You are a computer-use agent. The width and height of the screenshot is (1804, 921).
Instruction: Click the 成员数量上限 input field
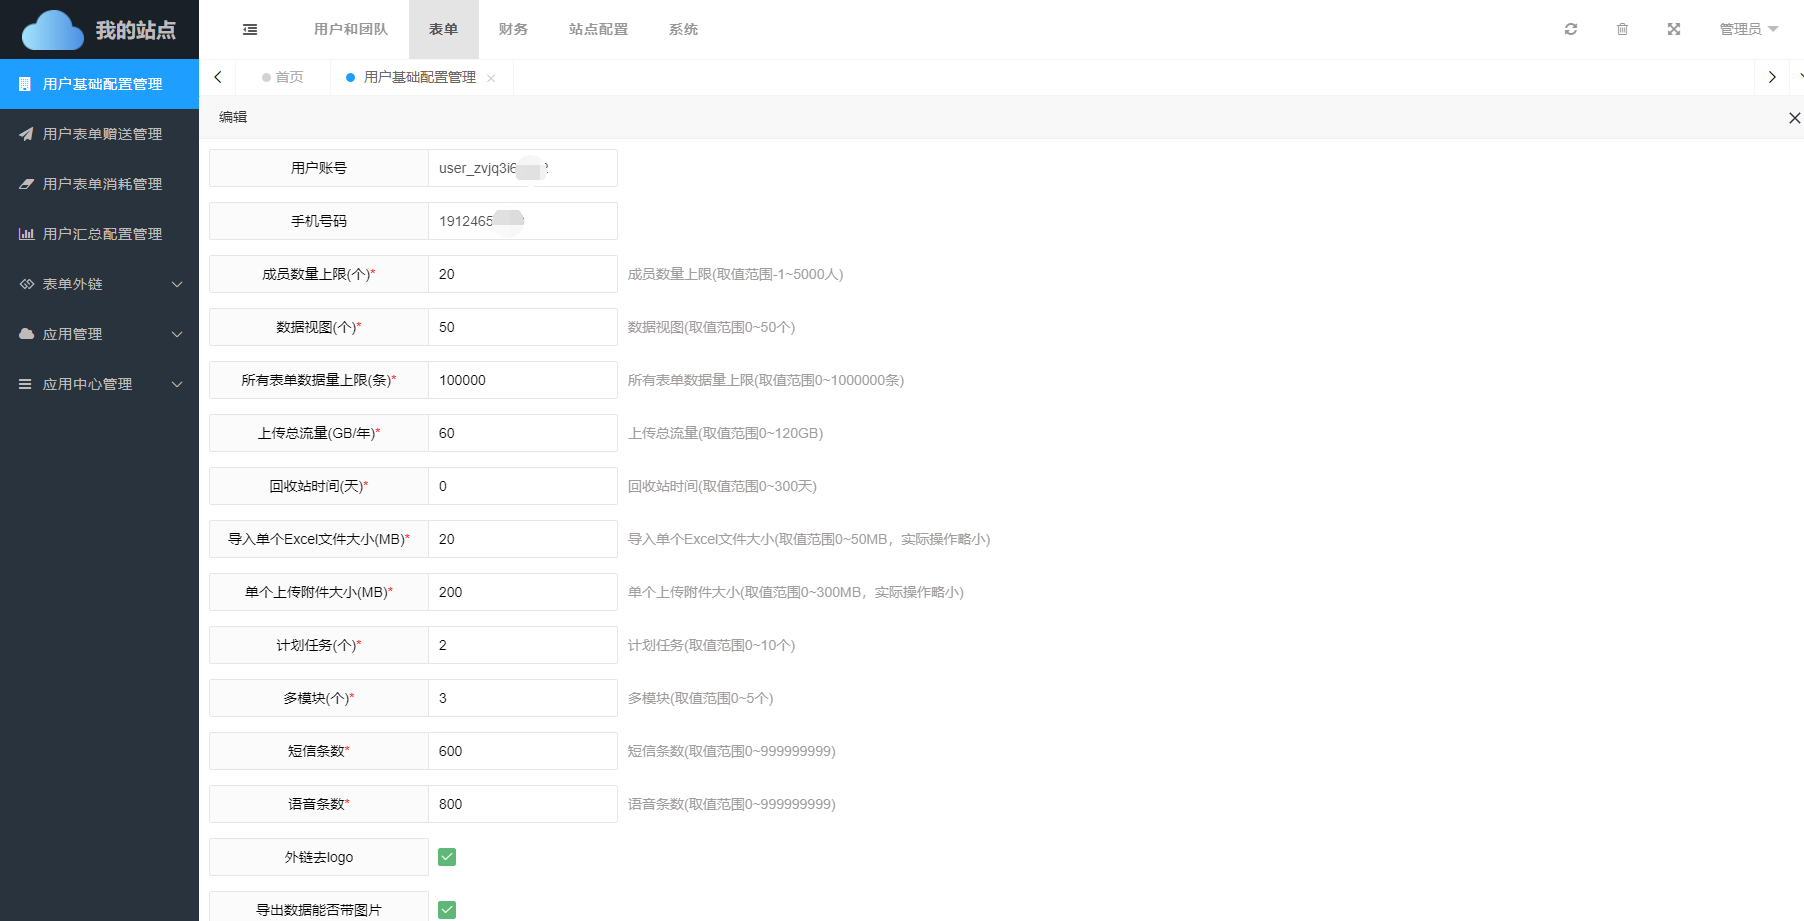point(522,274)
